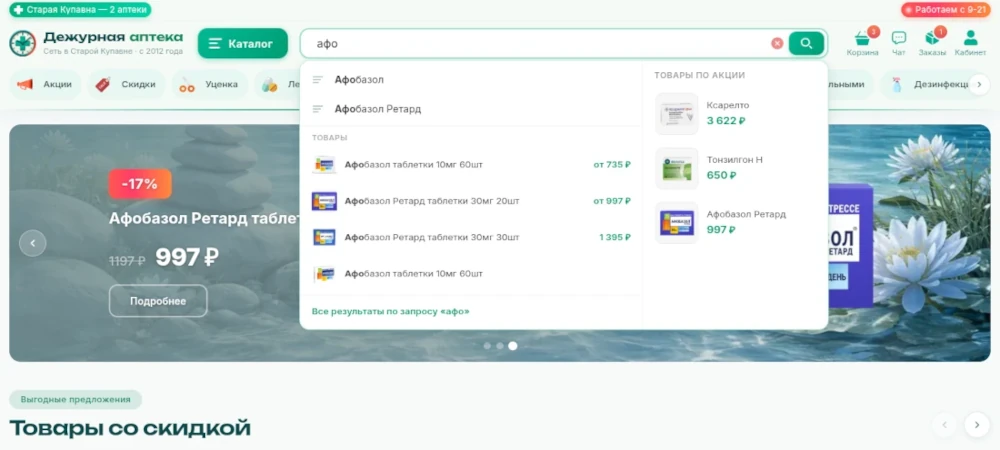Image resolution: width=1000 pixels, height=450 pixels.
Task: Select the Афобазол Ретард search suggestion
Action: click(x=470, y=109)
